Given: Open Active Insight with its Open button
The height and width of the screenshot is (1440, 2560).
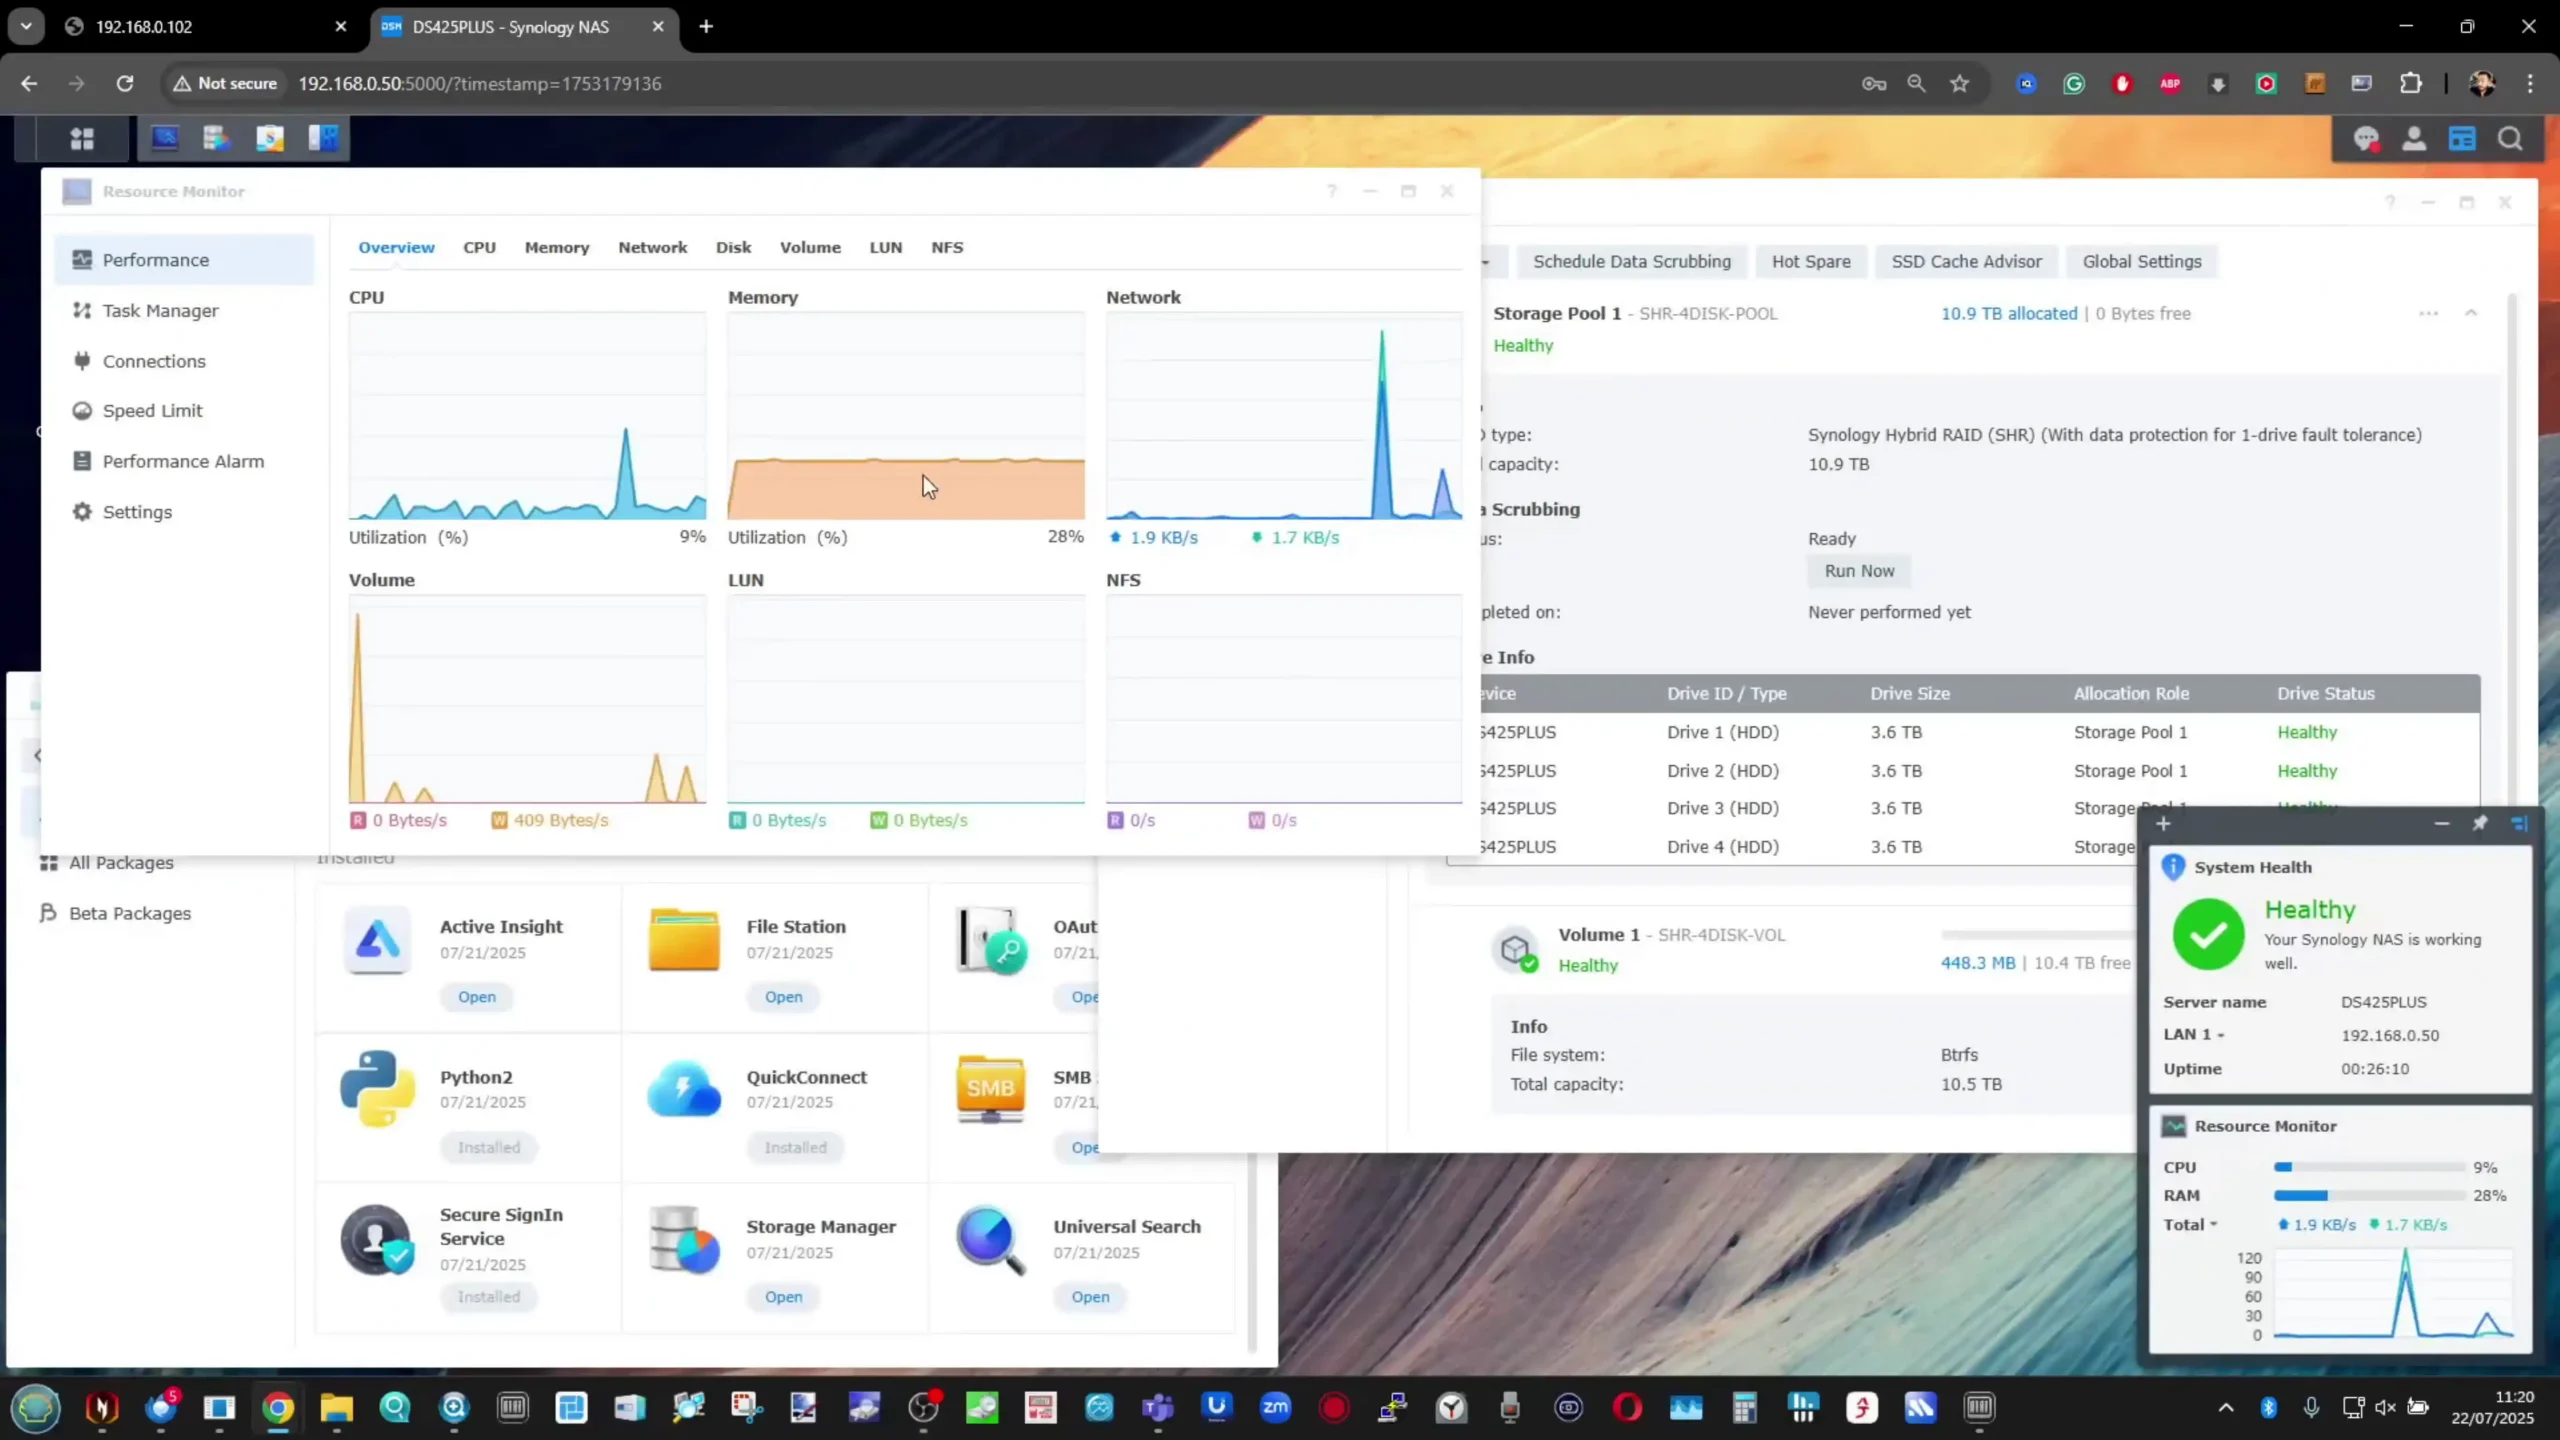Looking at the screenshot, I should (x=477, y=997).
